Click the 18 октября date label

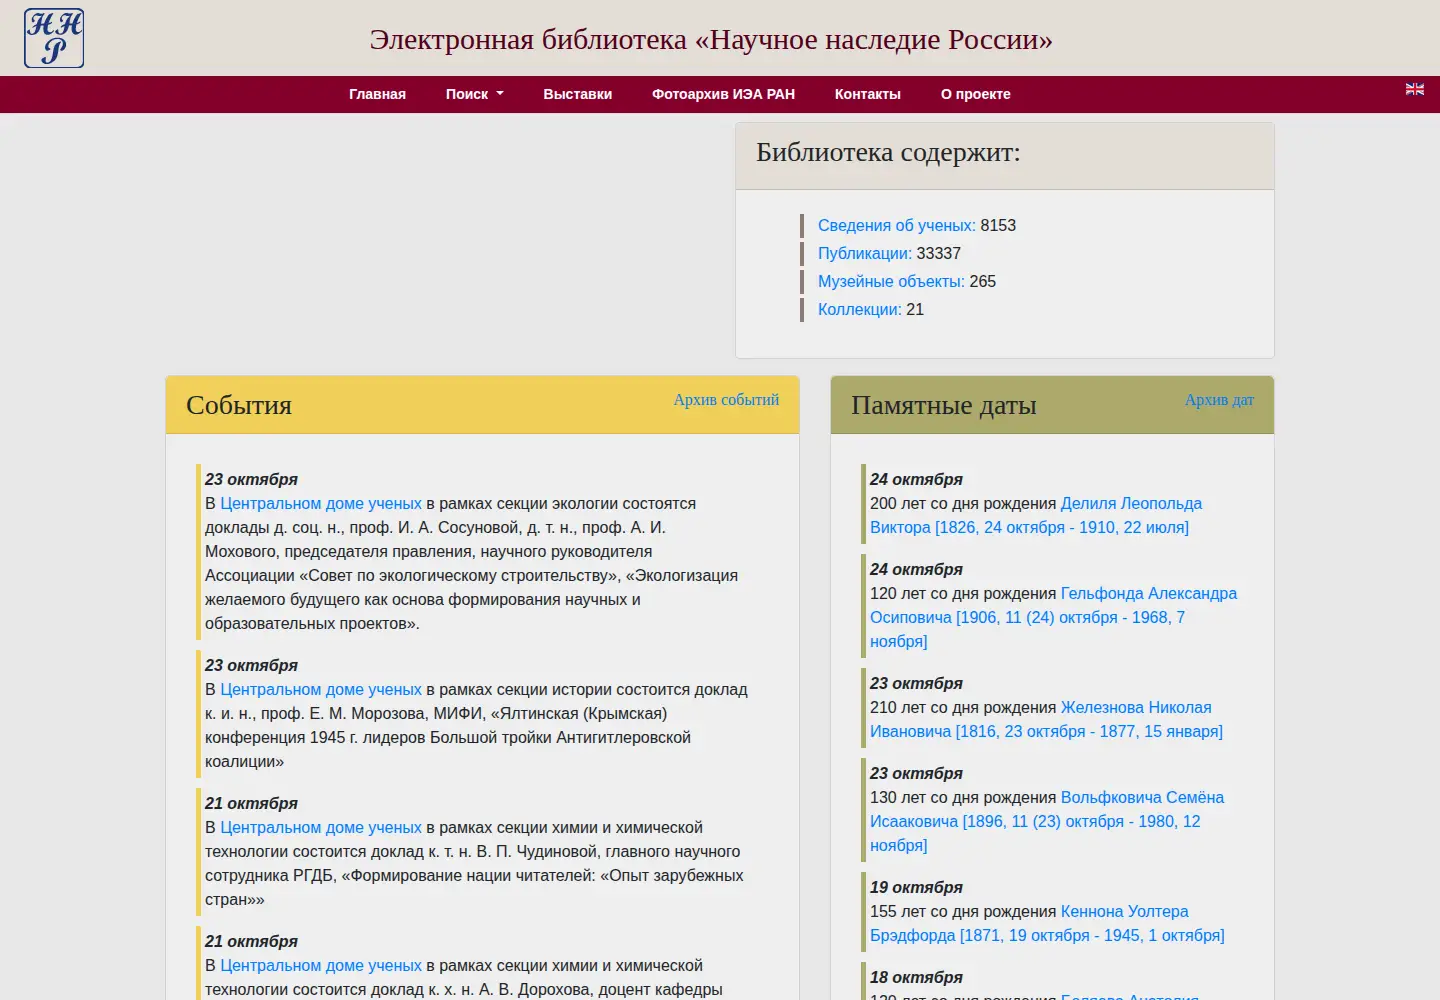[x=916, y=977]
